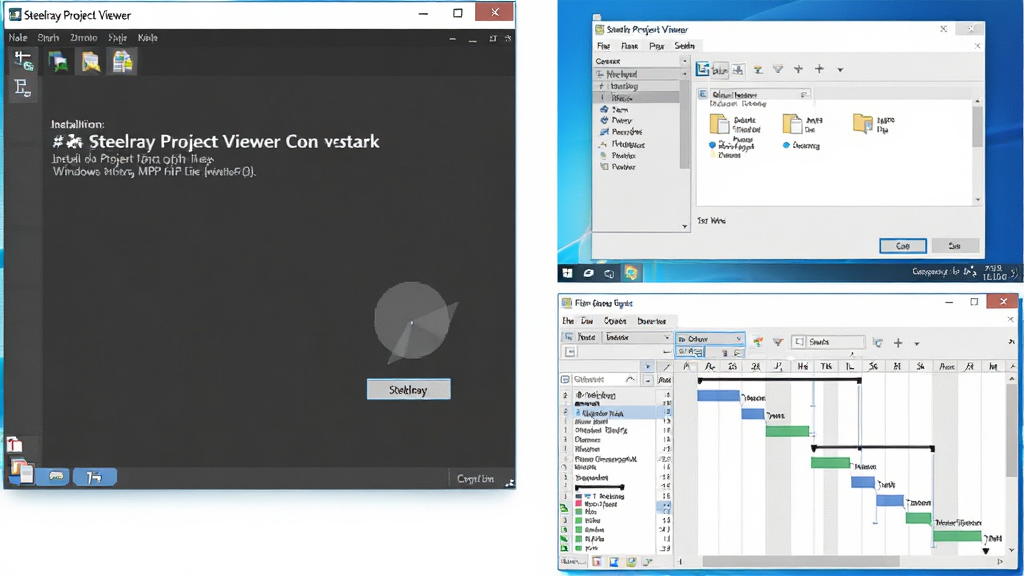The height and width of the screenshot is (576, 1024).
Task: Click the multicolor filter icon in Gantt toolbar
Action: point(758,342)
